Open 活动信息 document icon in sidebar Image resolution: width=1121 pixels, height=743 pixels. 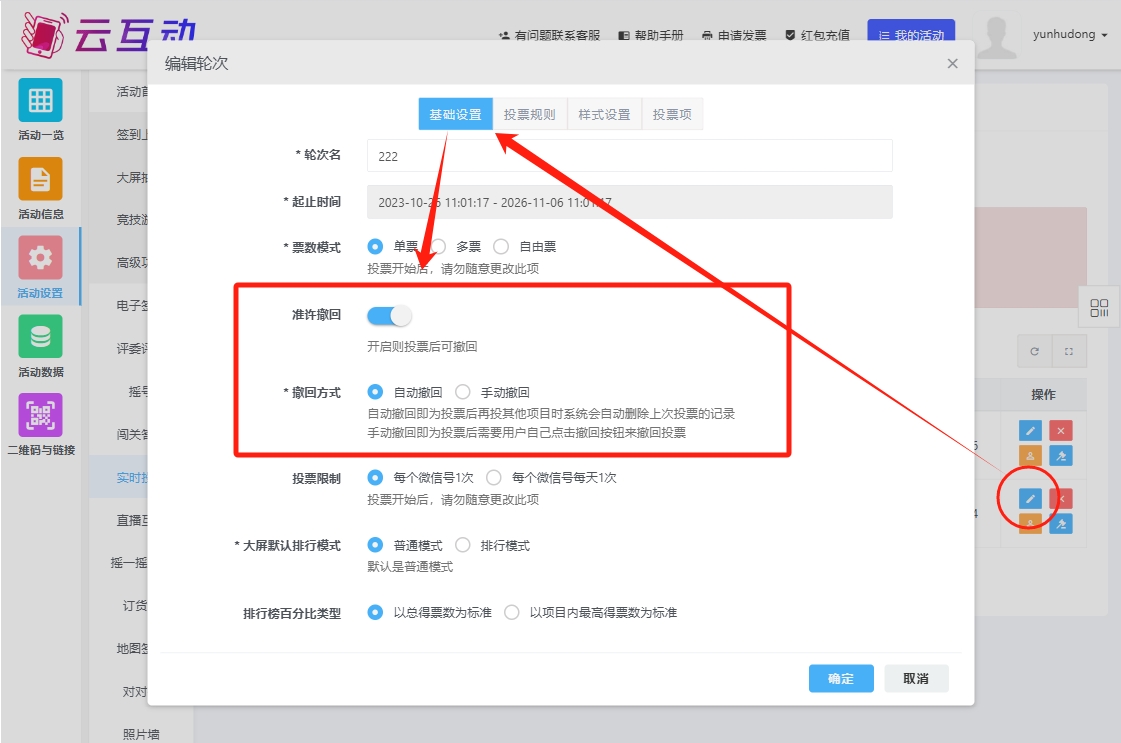pyautogui.click(x=40, y=180)
